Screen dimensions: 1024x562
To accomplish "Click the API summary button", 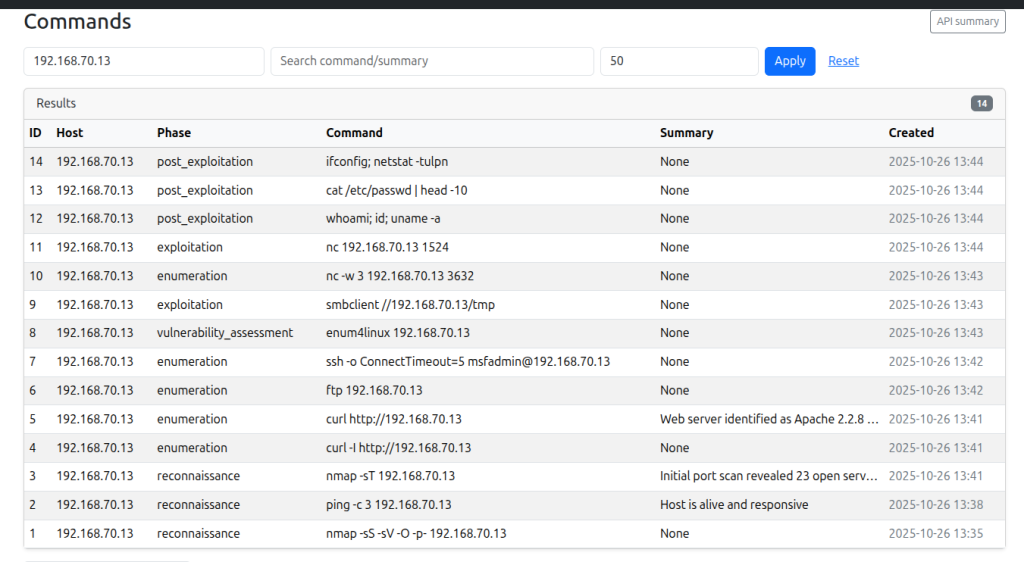I will 967,21.
